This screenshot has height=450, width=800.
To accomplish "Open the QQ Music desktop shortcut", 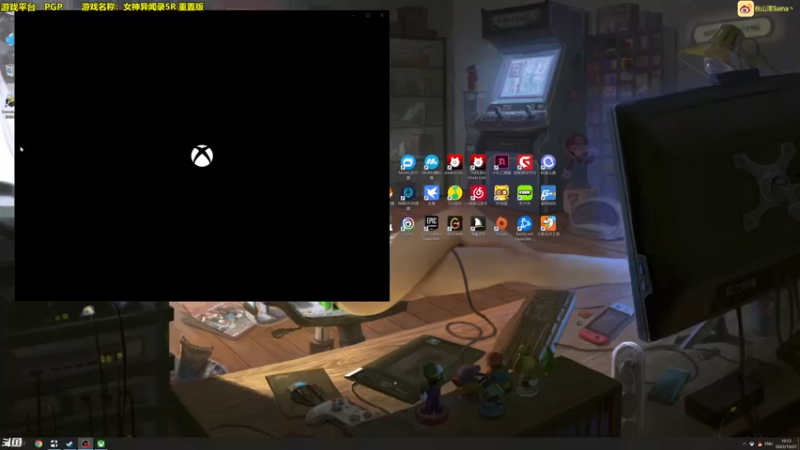I will (455, 193).
